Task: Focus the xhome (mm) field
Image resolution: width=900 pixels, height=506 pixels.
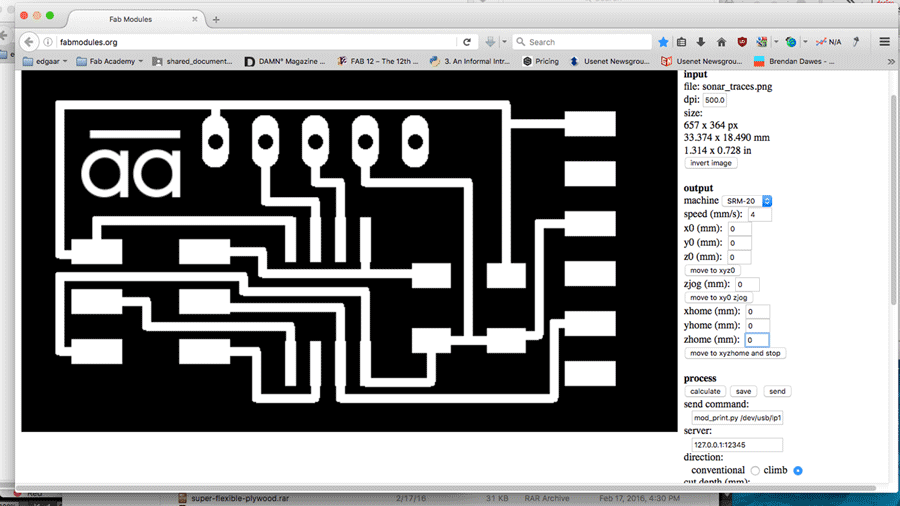Action: pos(757,312)
